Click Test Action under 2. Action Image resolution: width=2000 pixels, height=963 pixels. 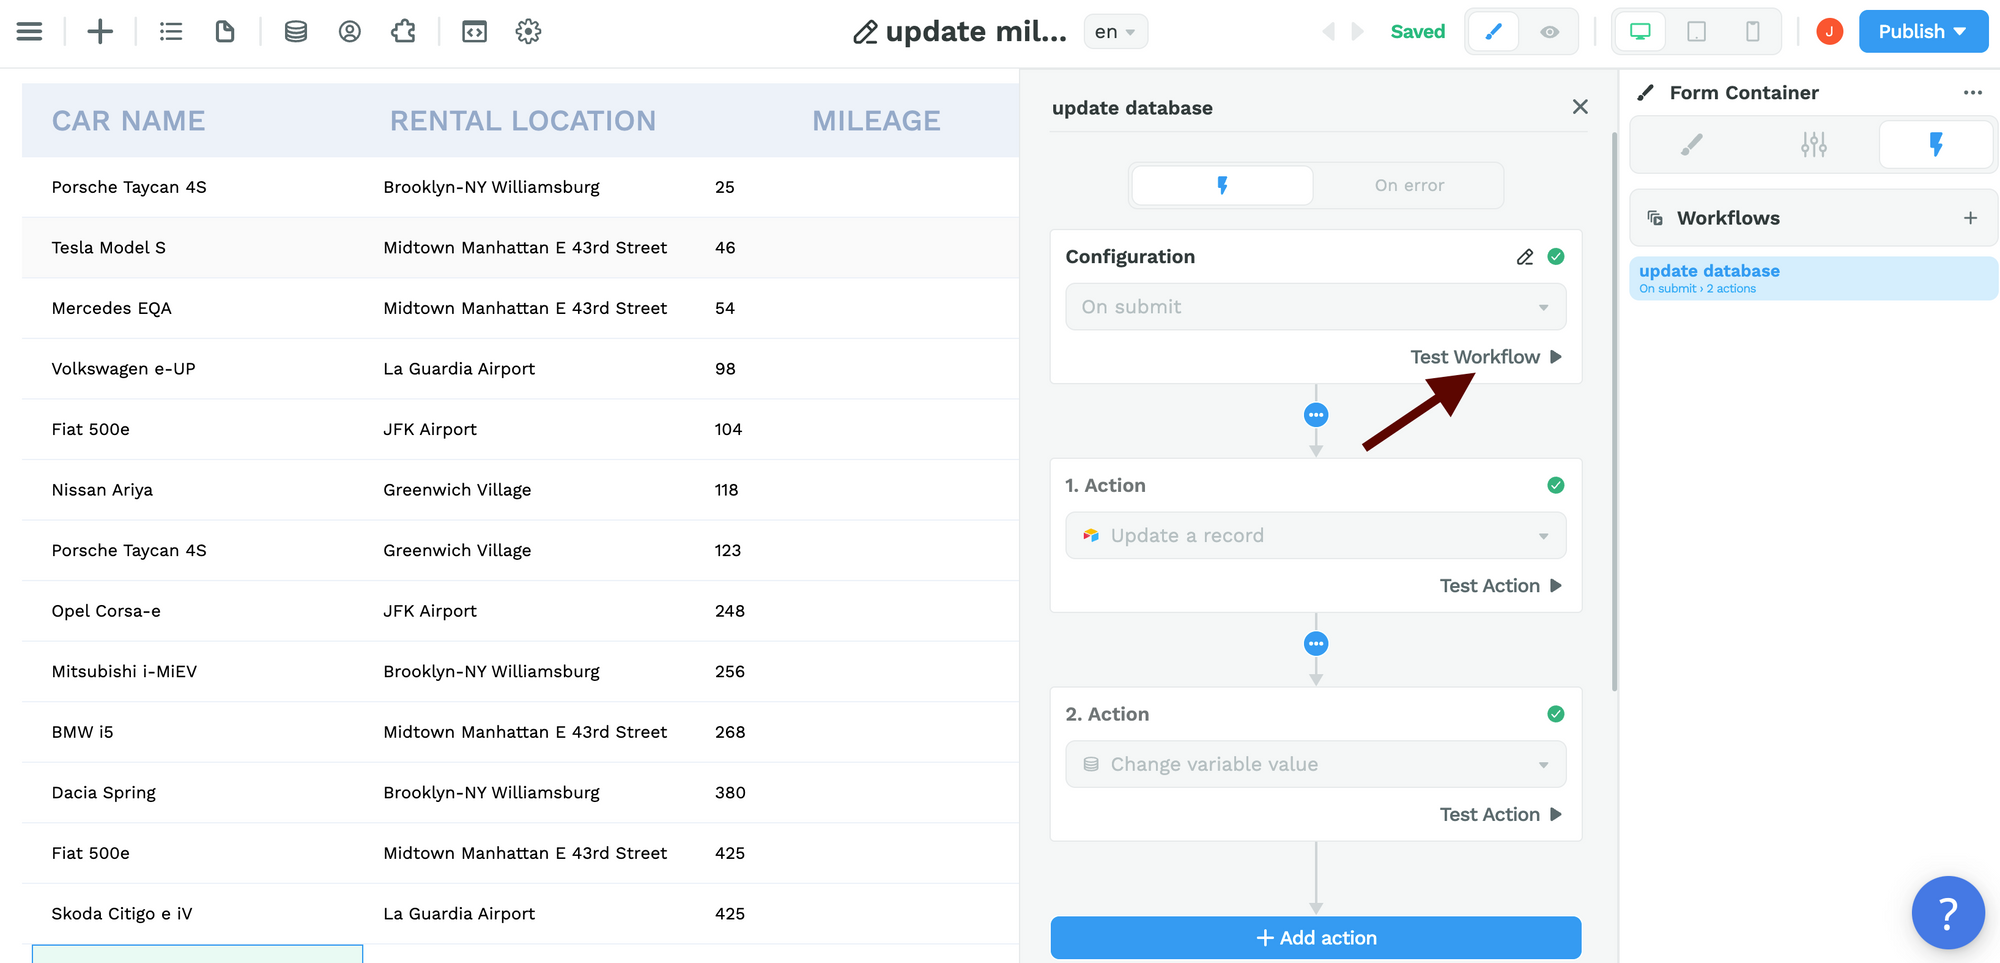click(x=1500, y=815)
